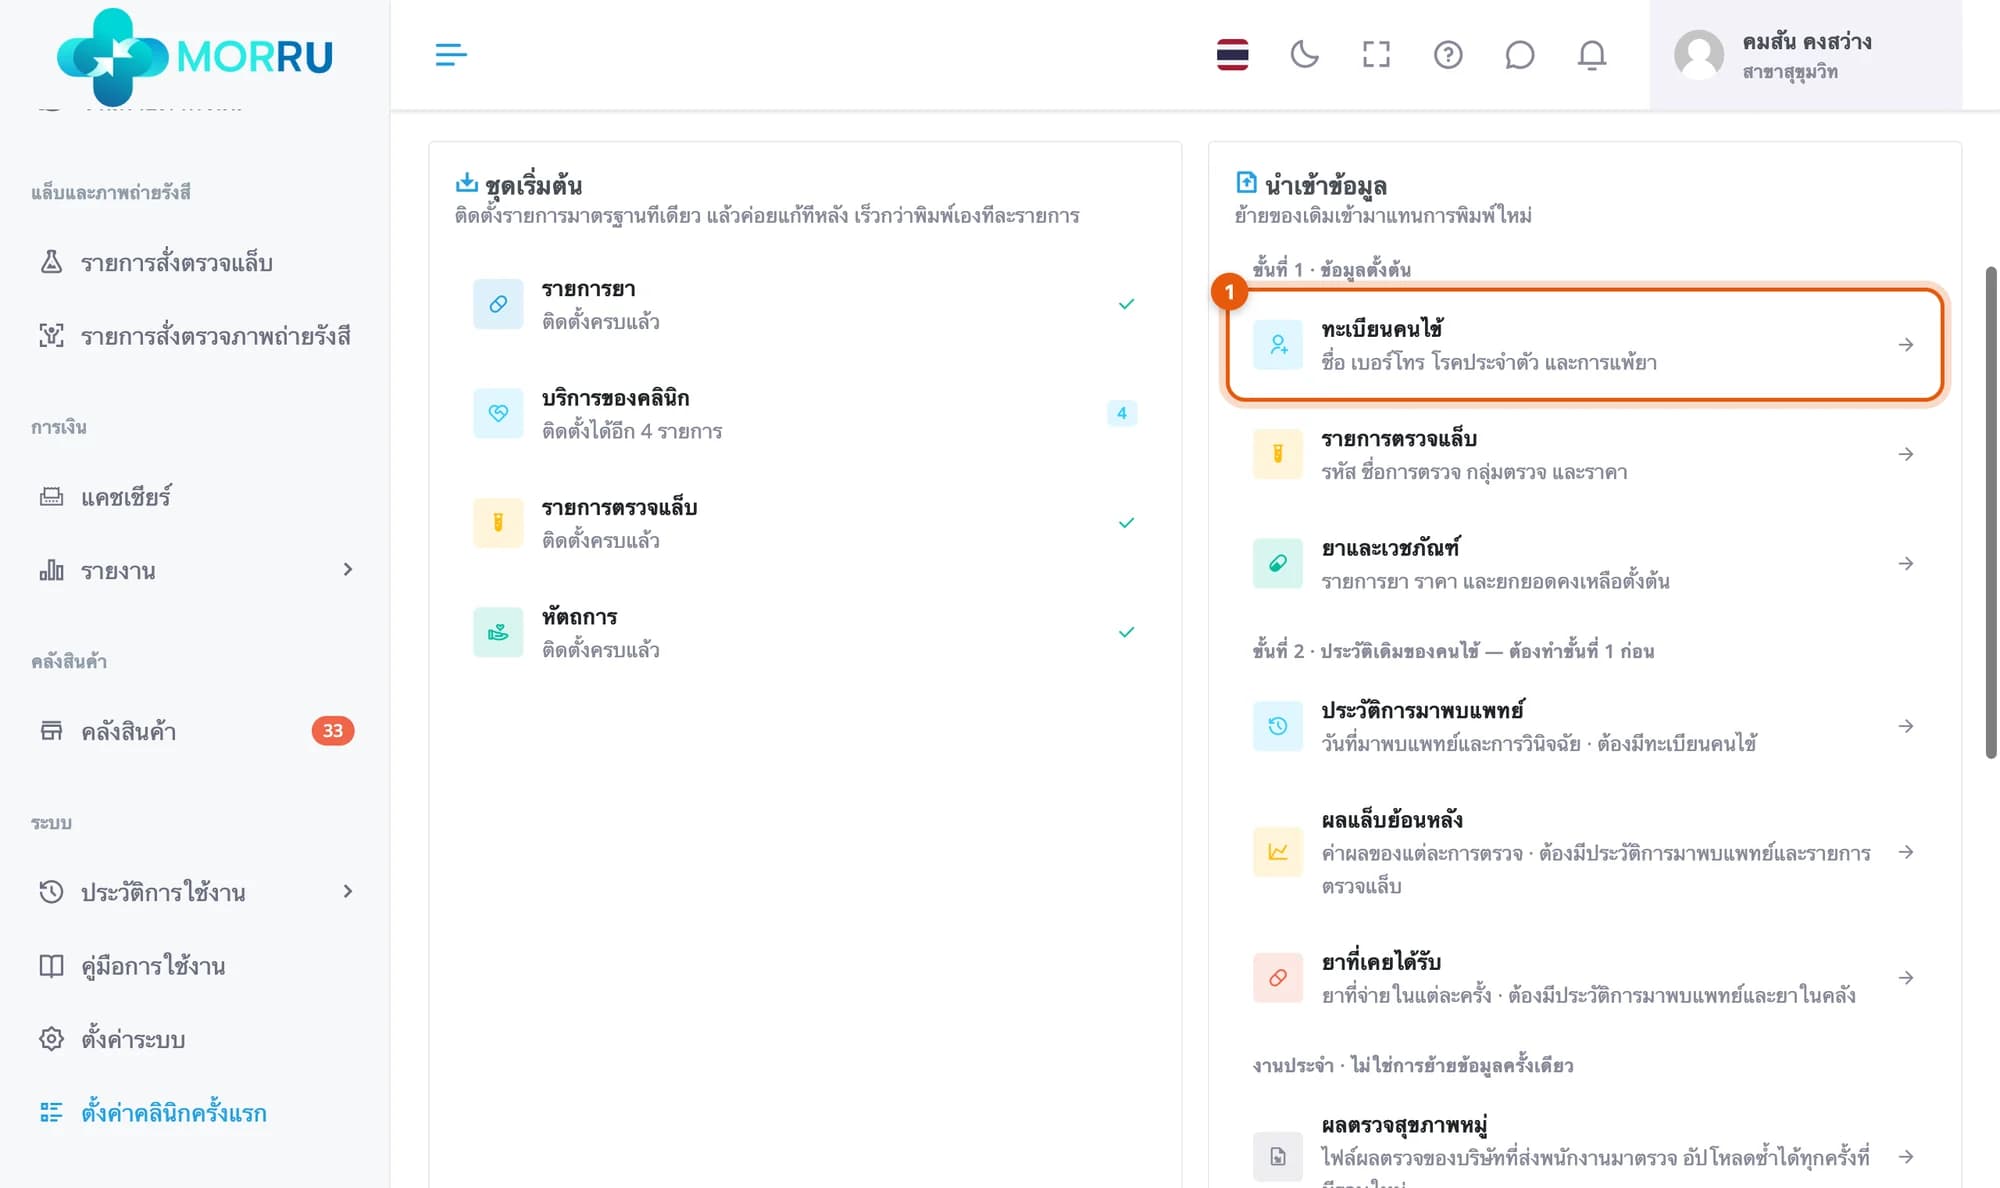Image resolution: width=2000 pixels, height=1188 pixels.
Task: Open คู่มือการใช้งาน in sidebar
Action: pos(195,965)
